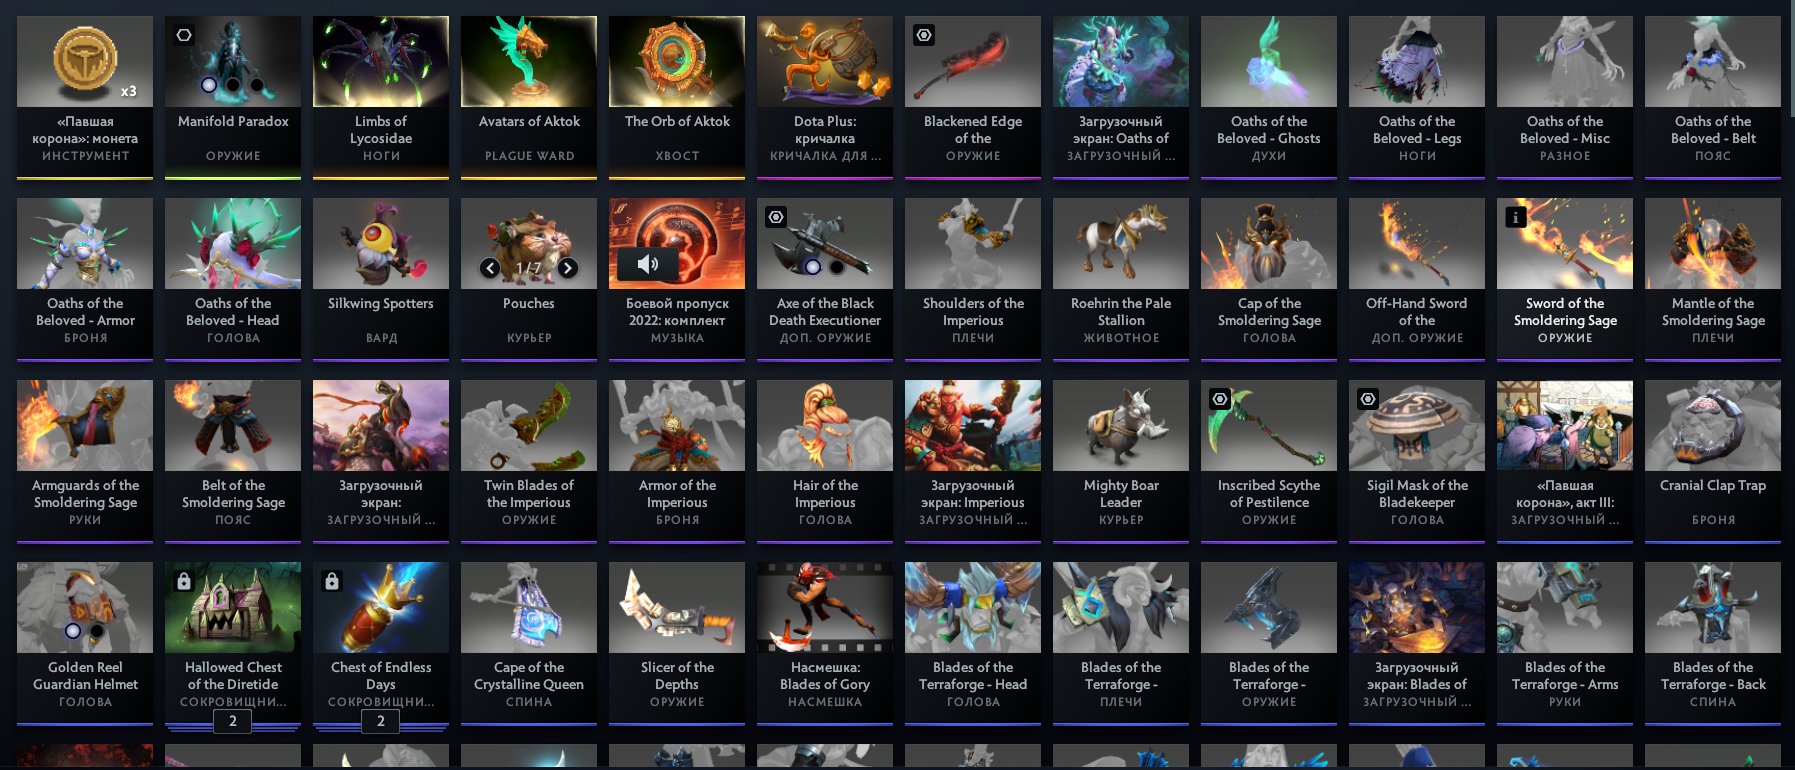Select the second style dot on Manifold Paradox

[232, 85]
